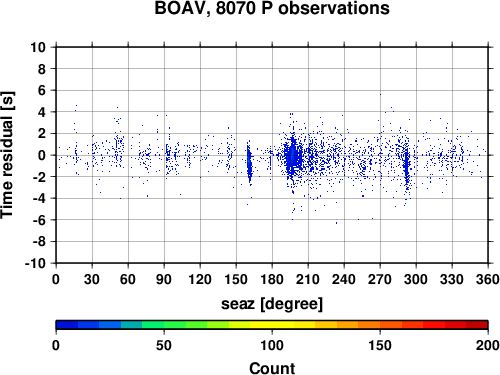
Task: Click the colorbar tick label 200
Action: 488,345
